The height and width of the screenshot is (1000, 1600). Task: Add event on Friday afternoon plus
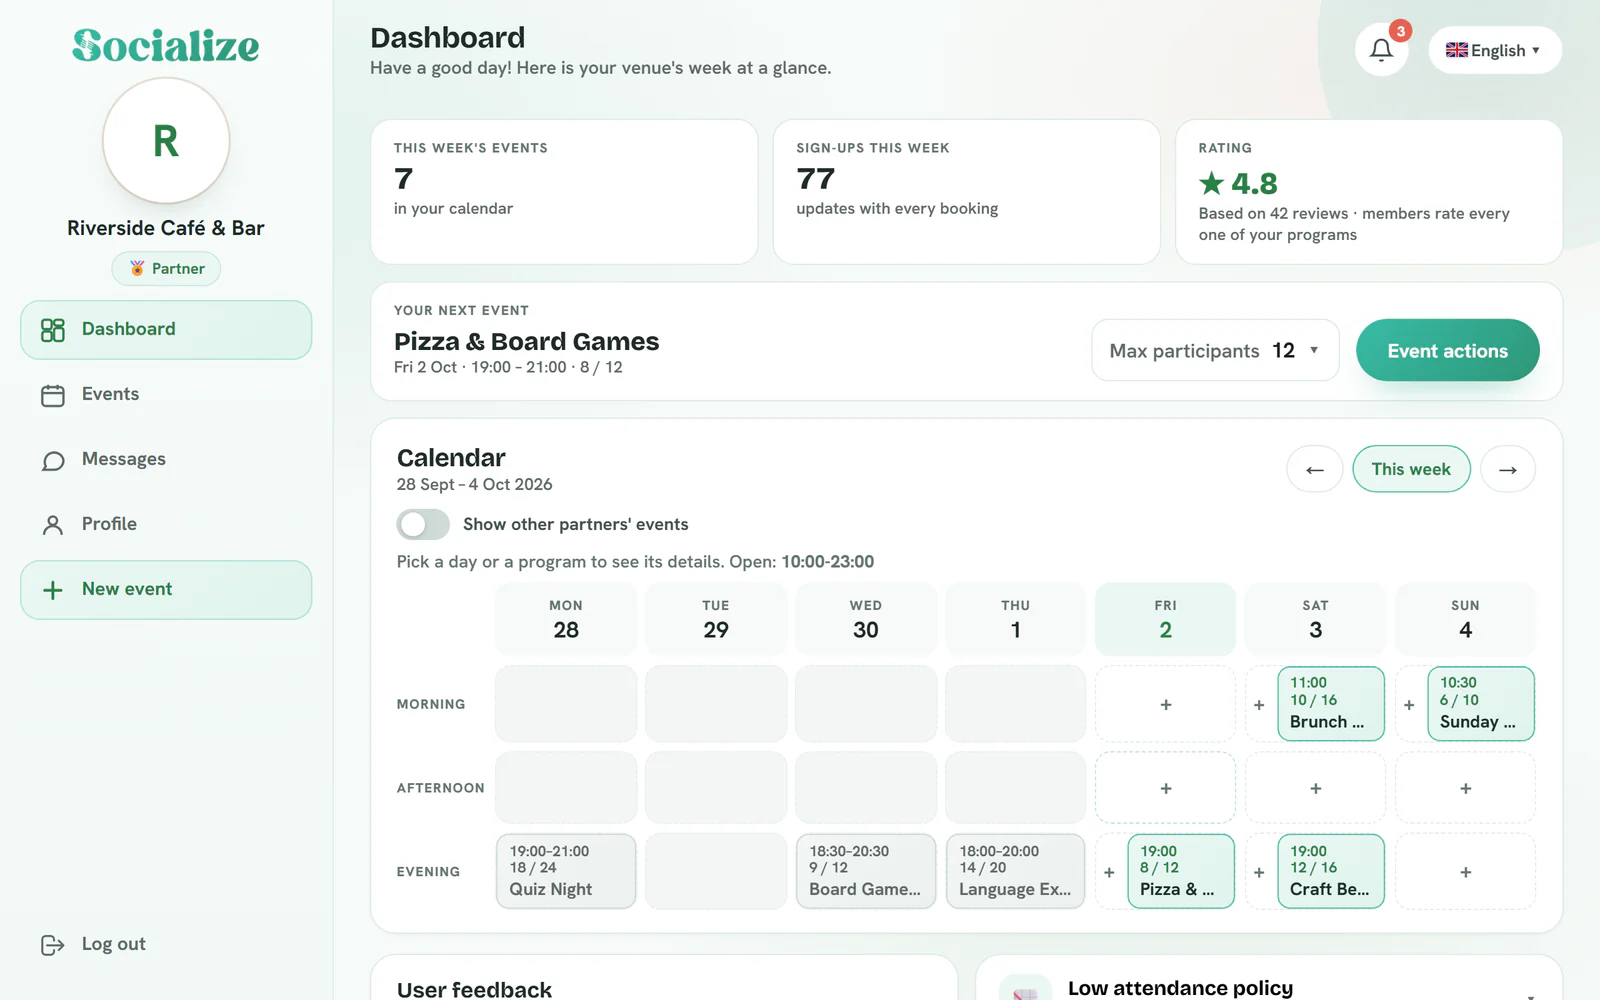pyautogui.click(x=1166, y=788)
